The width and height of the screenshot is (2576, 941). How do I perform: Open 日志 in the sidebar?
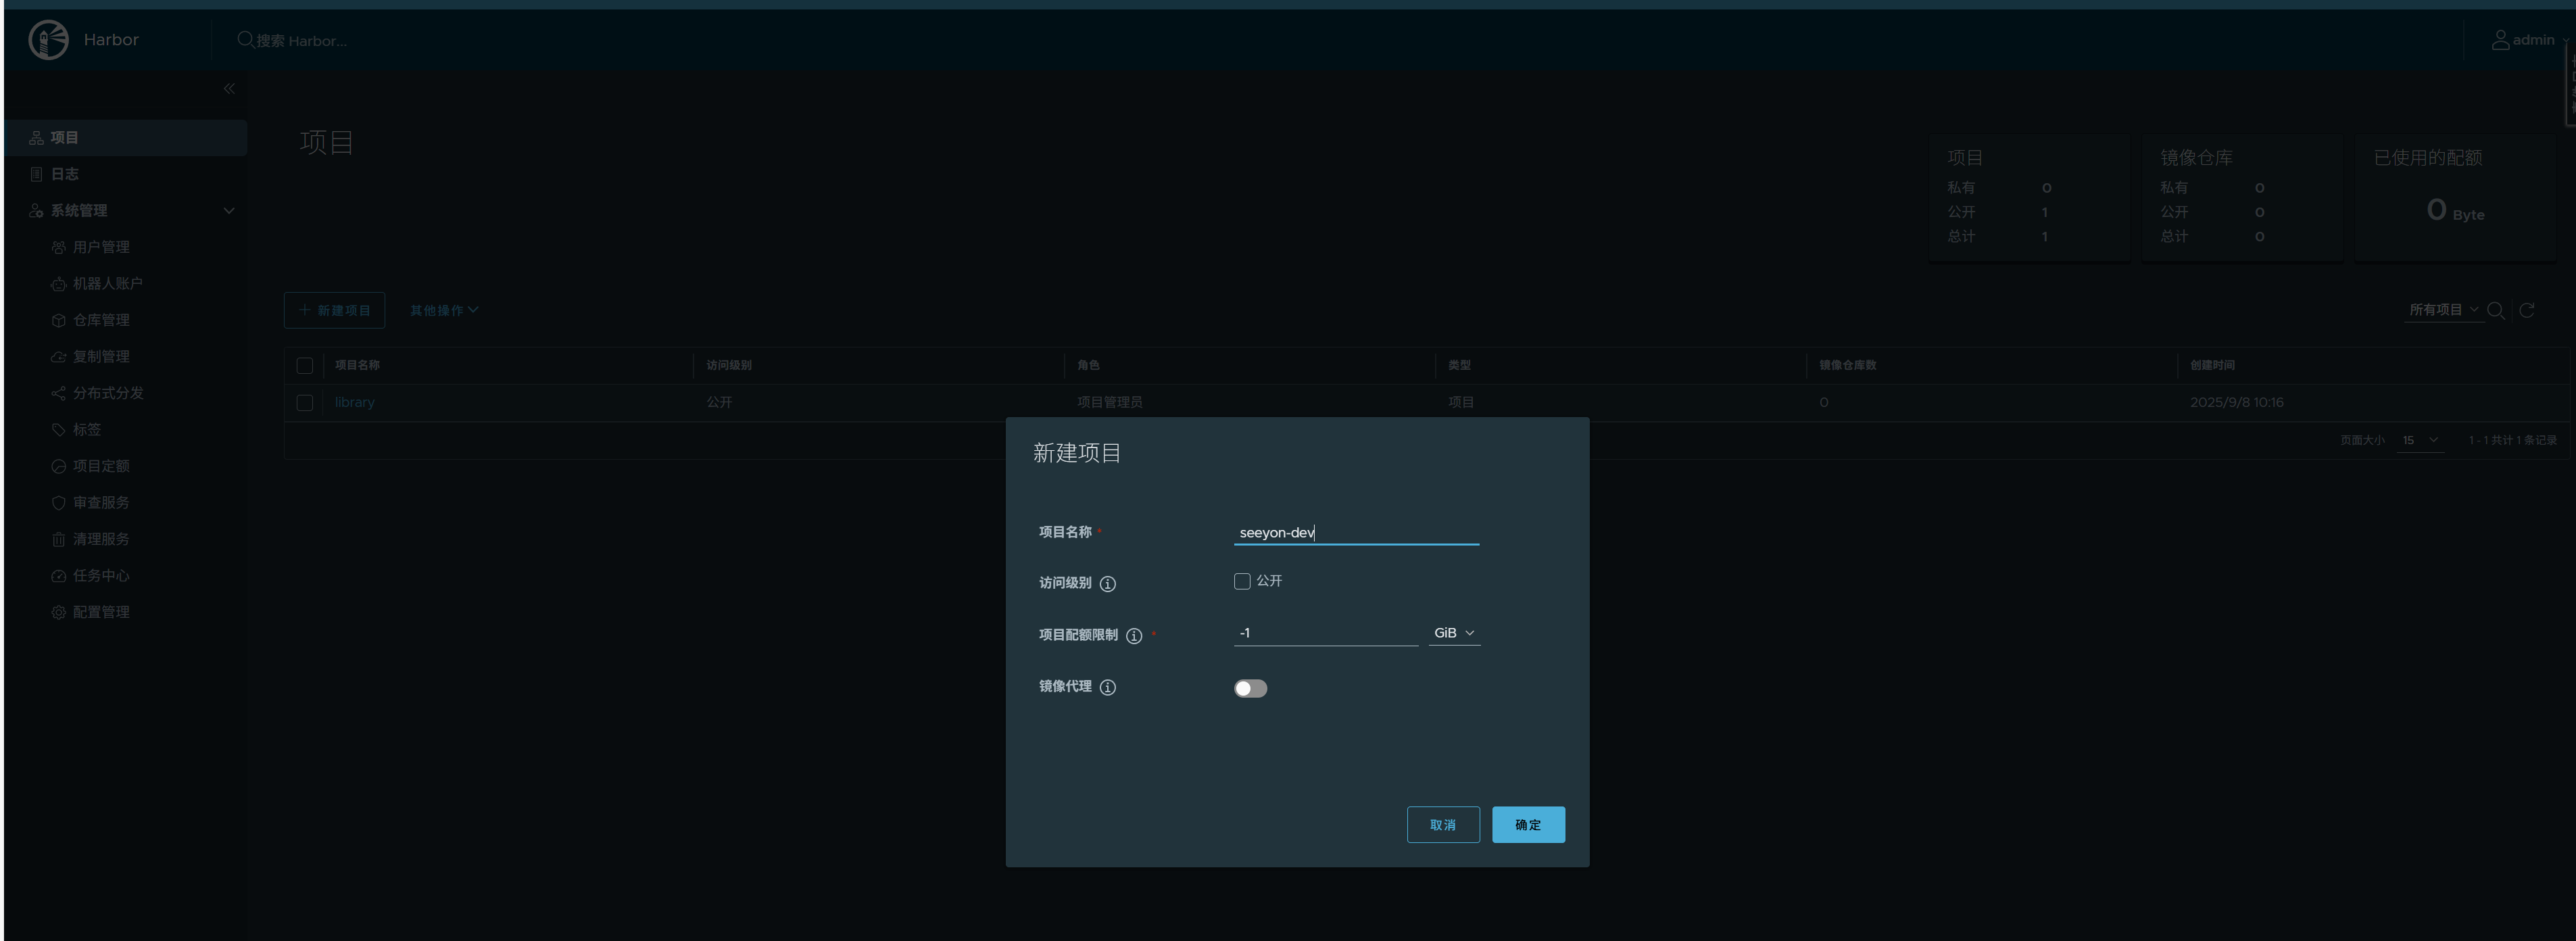(65, 174)
